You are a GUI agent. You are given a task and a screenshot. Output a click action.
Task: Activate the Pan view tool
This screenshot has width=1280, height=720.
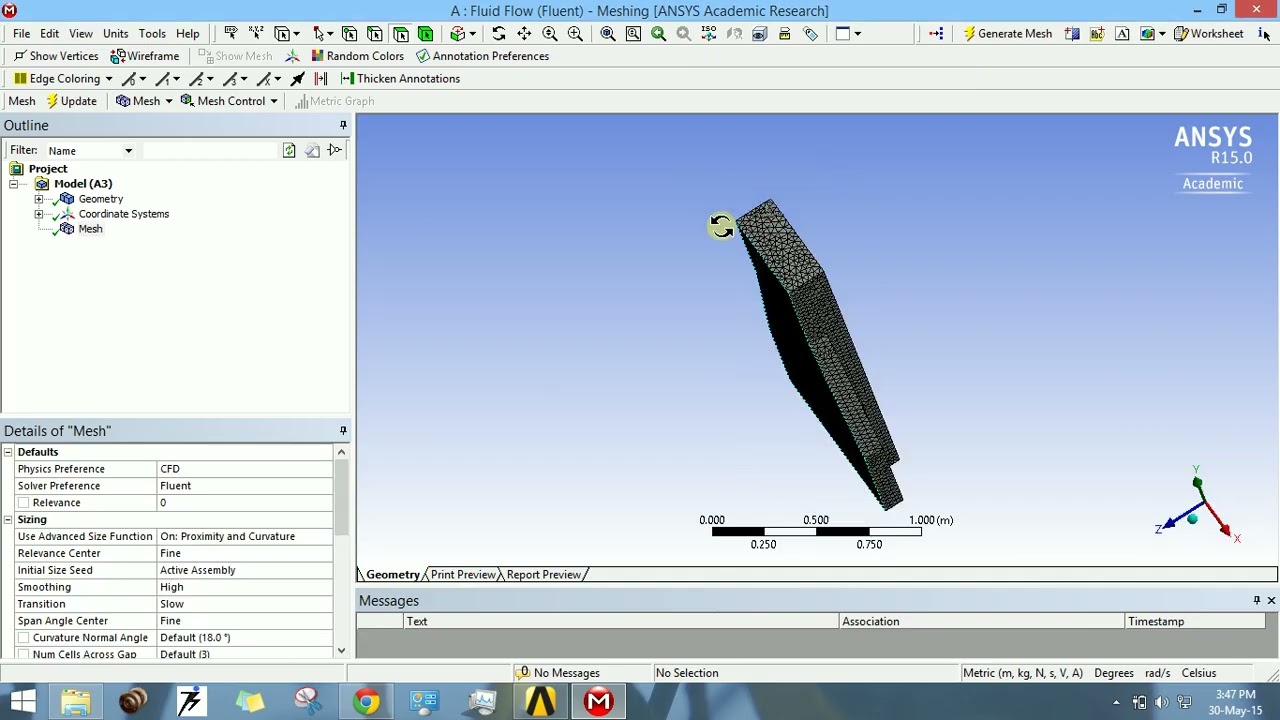pos(524,33)
